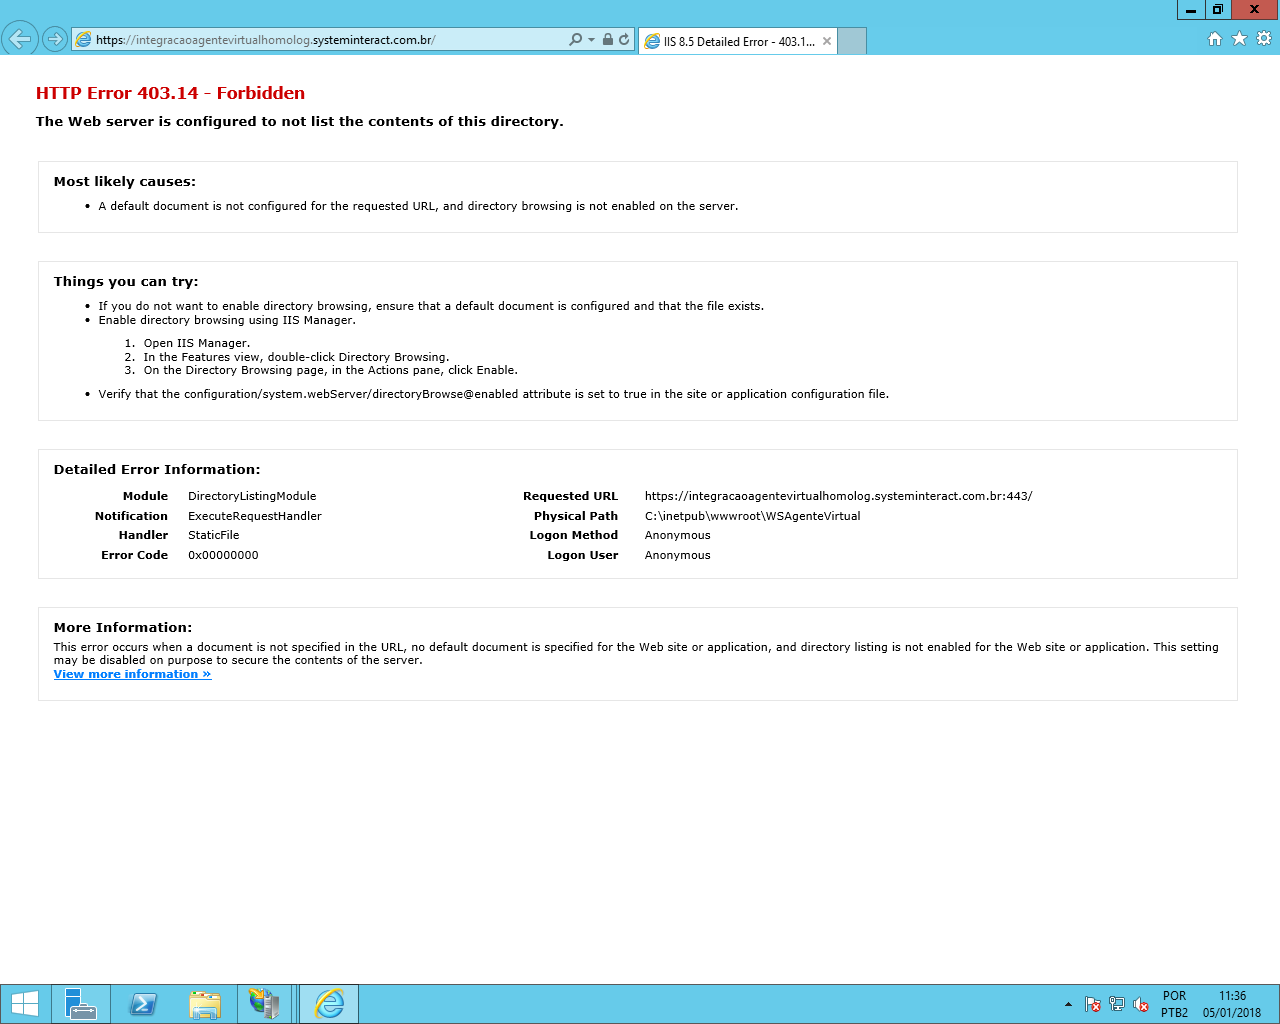Change POR PTB2 keyboard language indicator

pyautogui.click(x=1174, y=1004)
